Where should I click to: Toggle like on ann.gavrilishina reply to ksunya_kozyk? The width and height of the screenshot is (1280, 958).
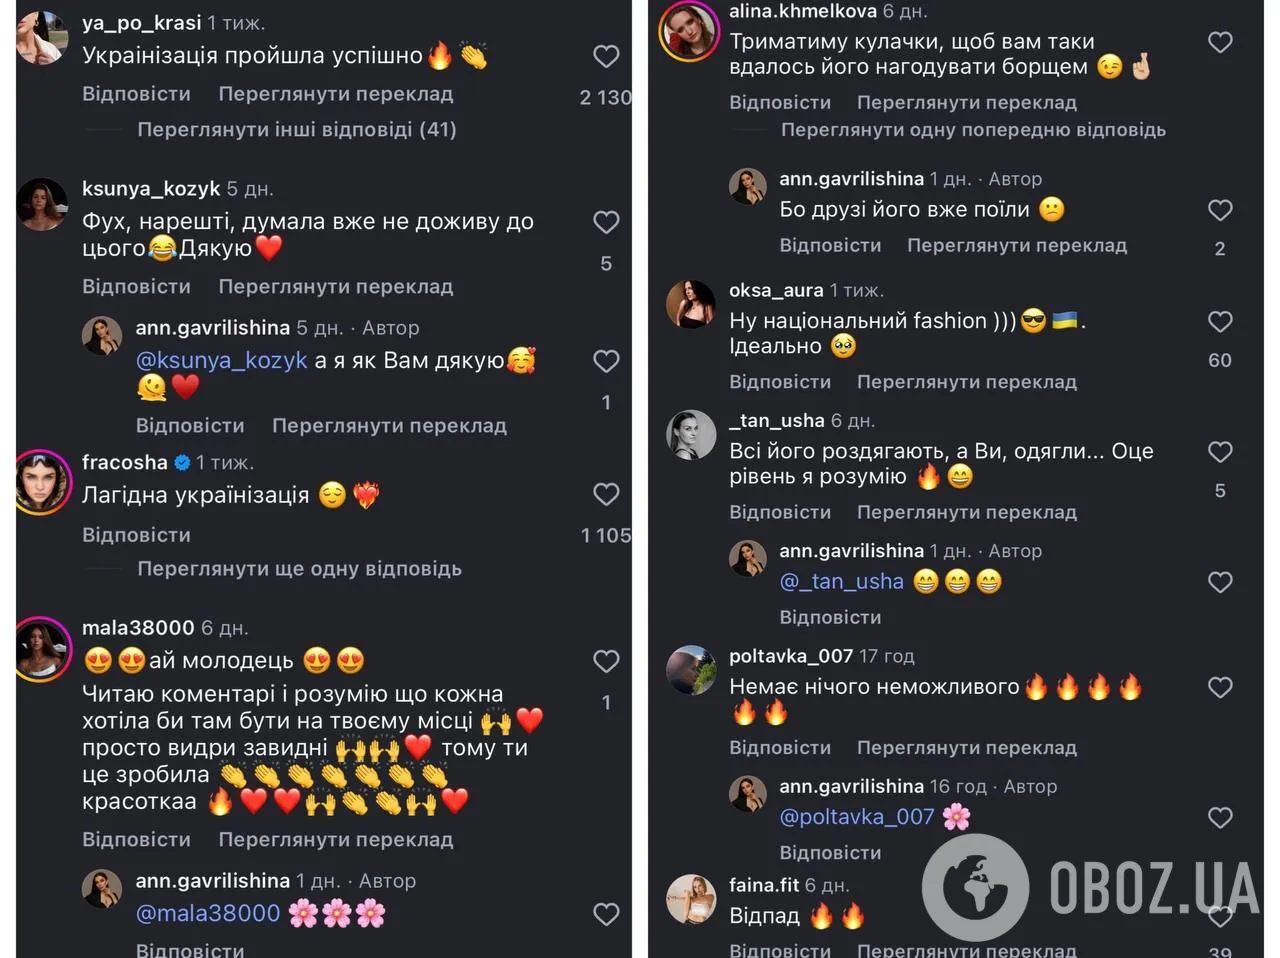606,361
